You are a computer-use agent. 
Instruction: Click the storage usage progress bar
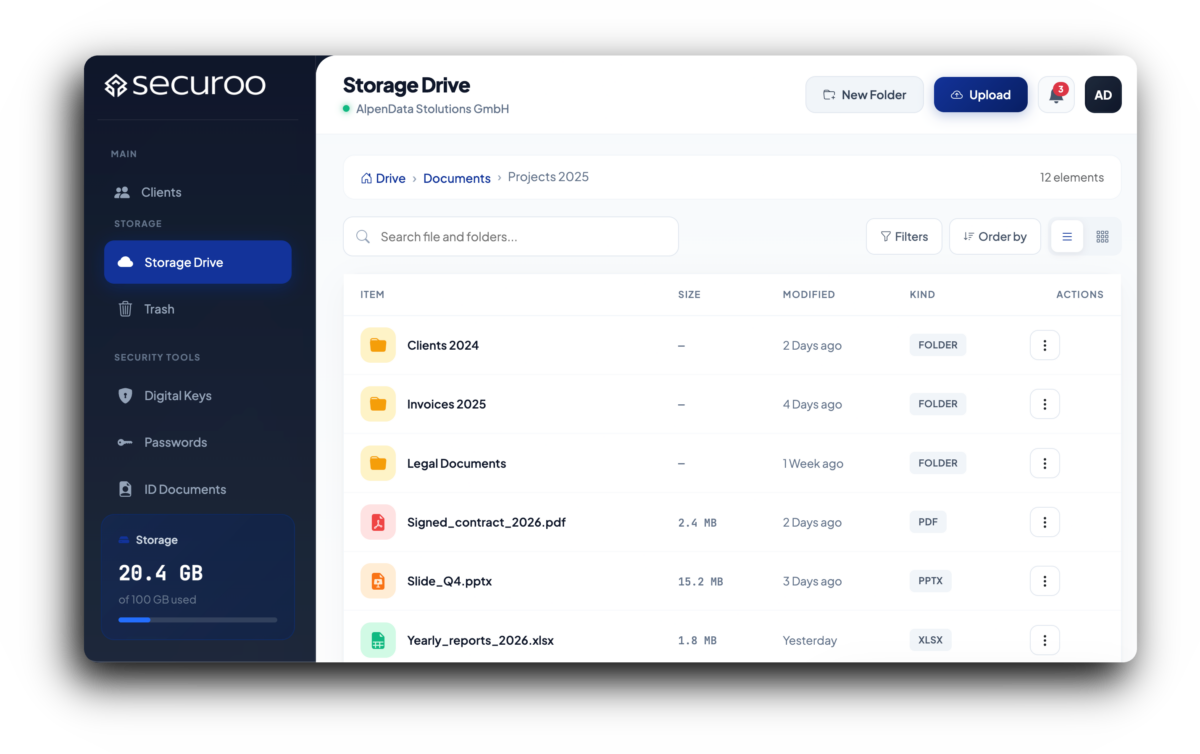197,620
